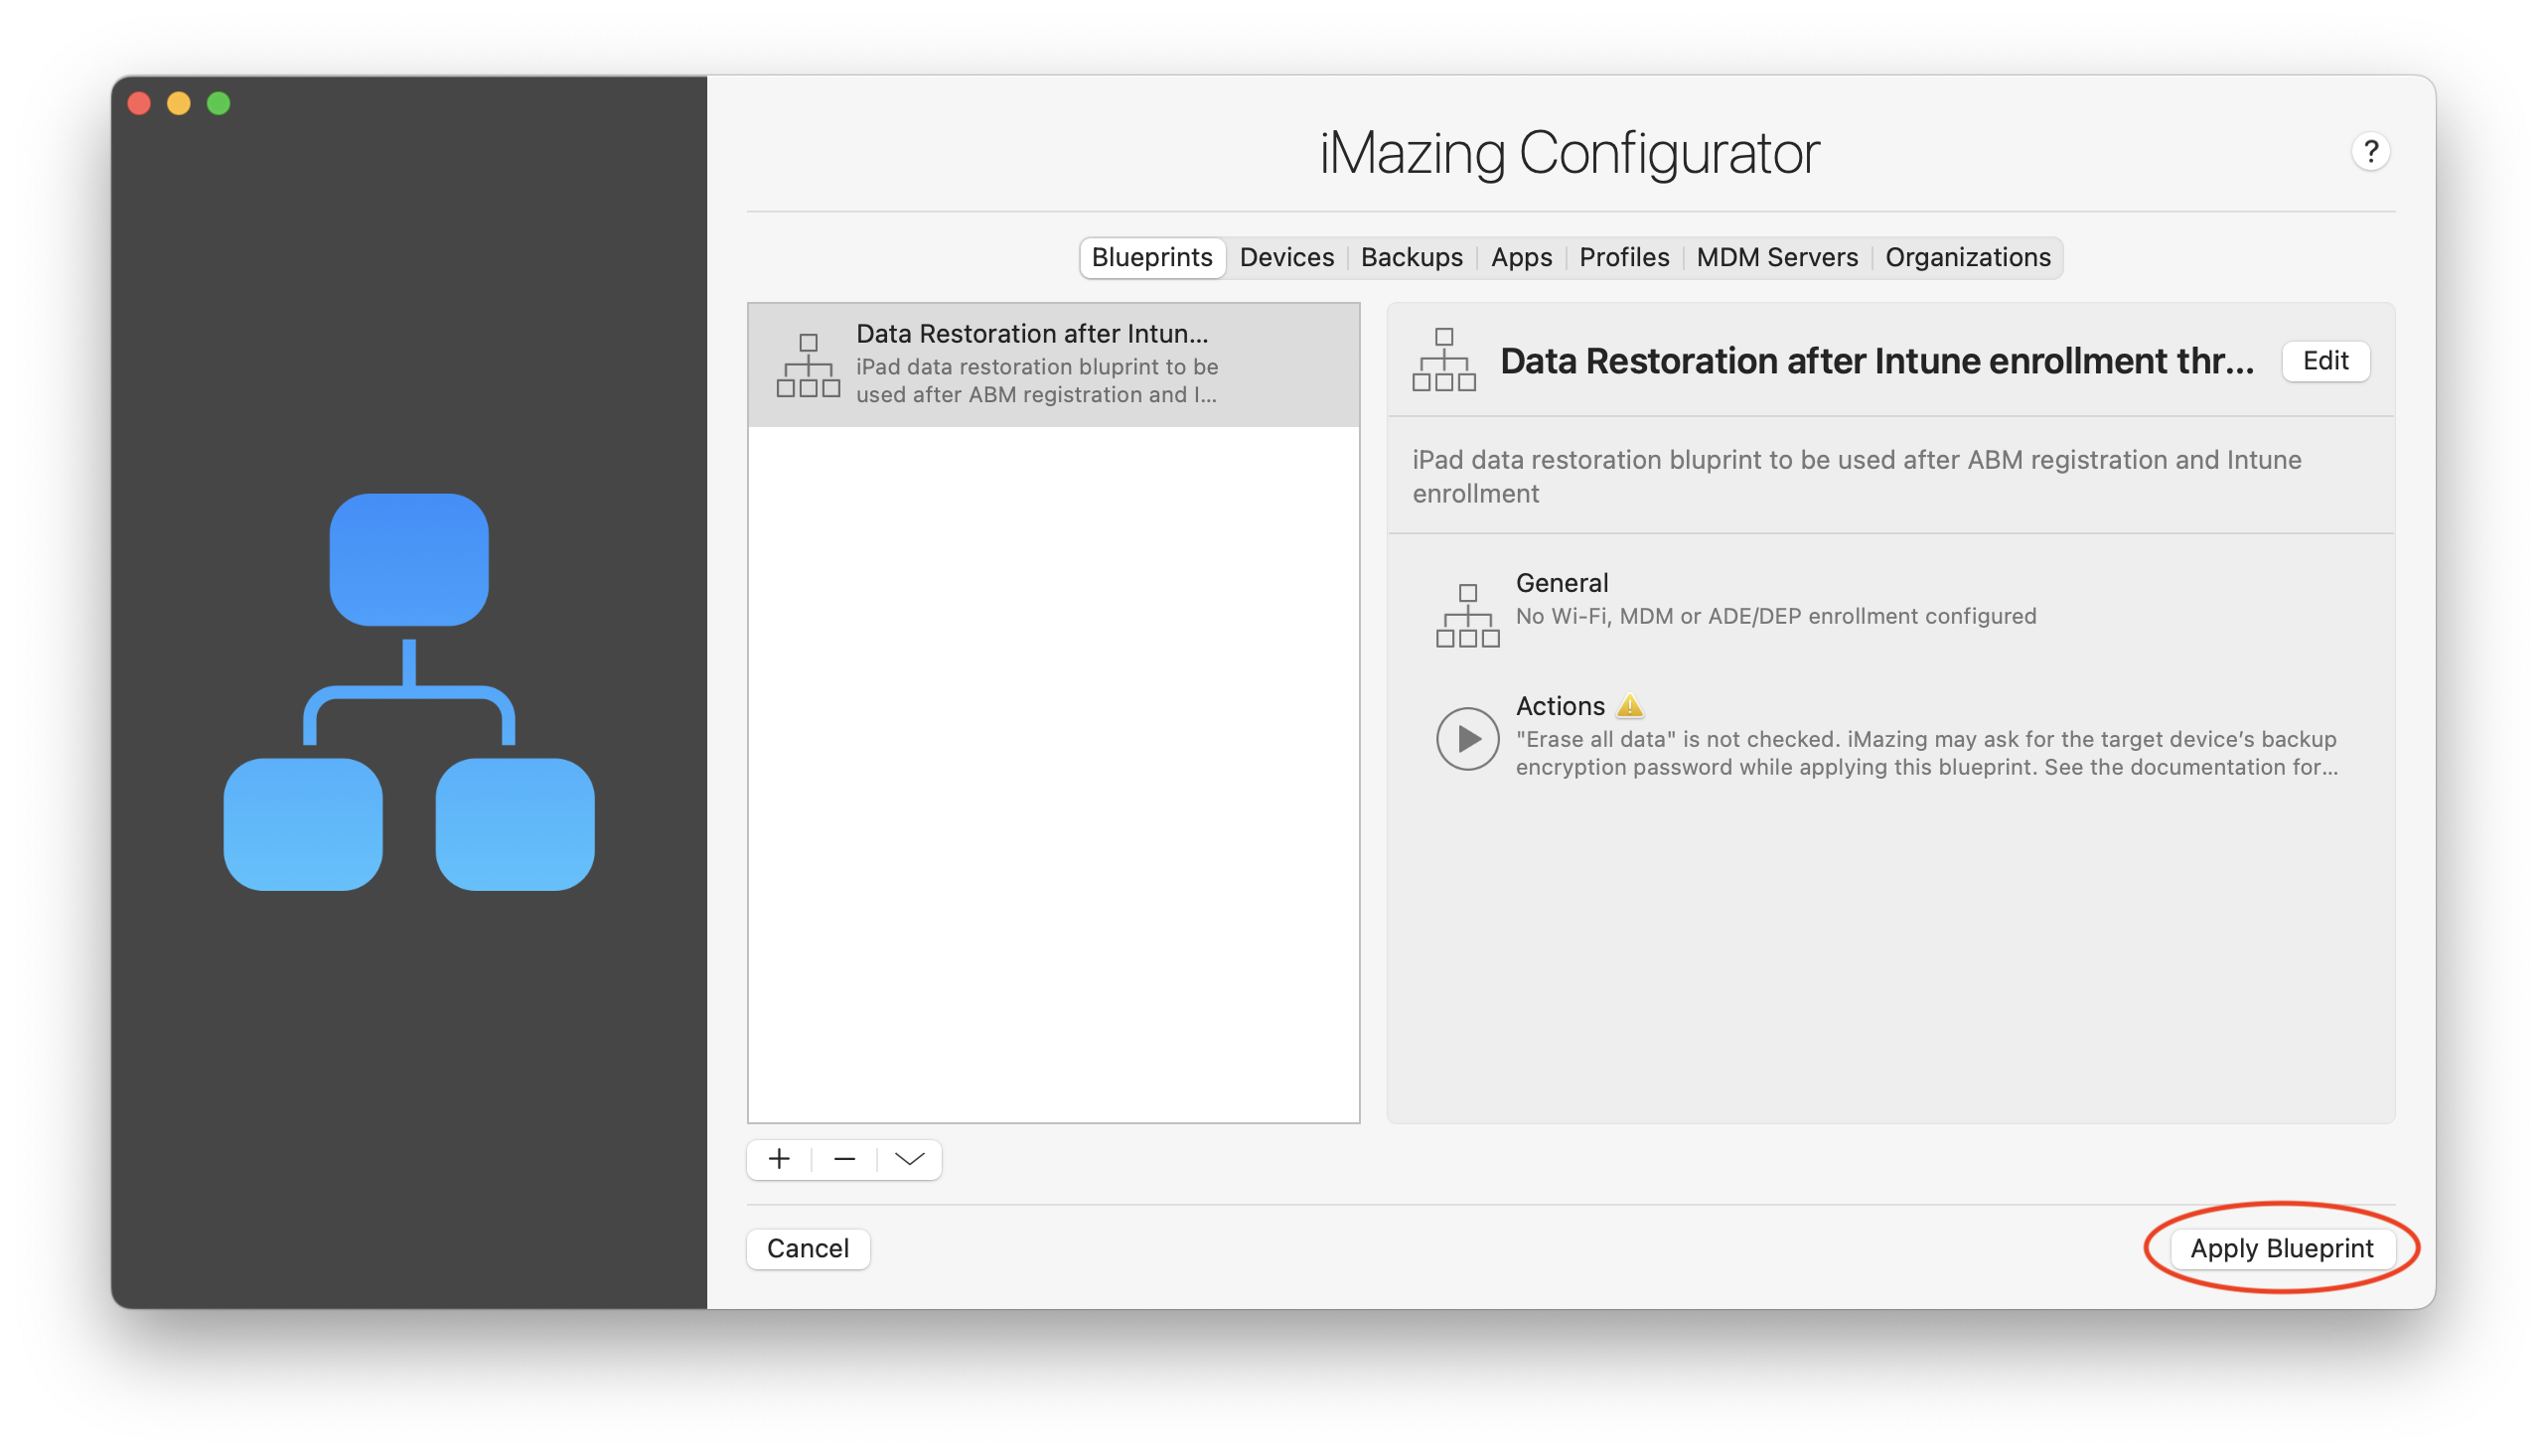
Task: Select the Apps tab
Action: click(x=1521, y=258)
